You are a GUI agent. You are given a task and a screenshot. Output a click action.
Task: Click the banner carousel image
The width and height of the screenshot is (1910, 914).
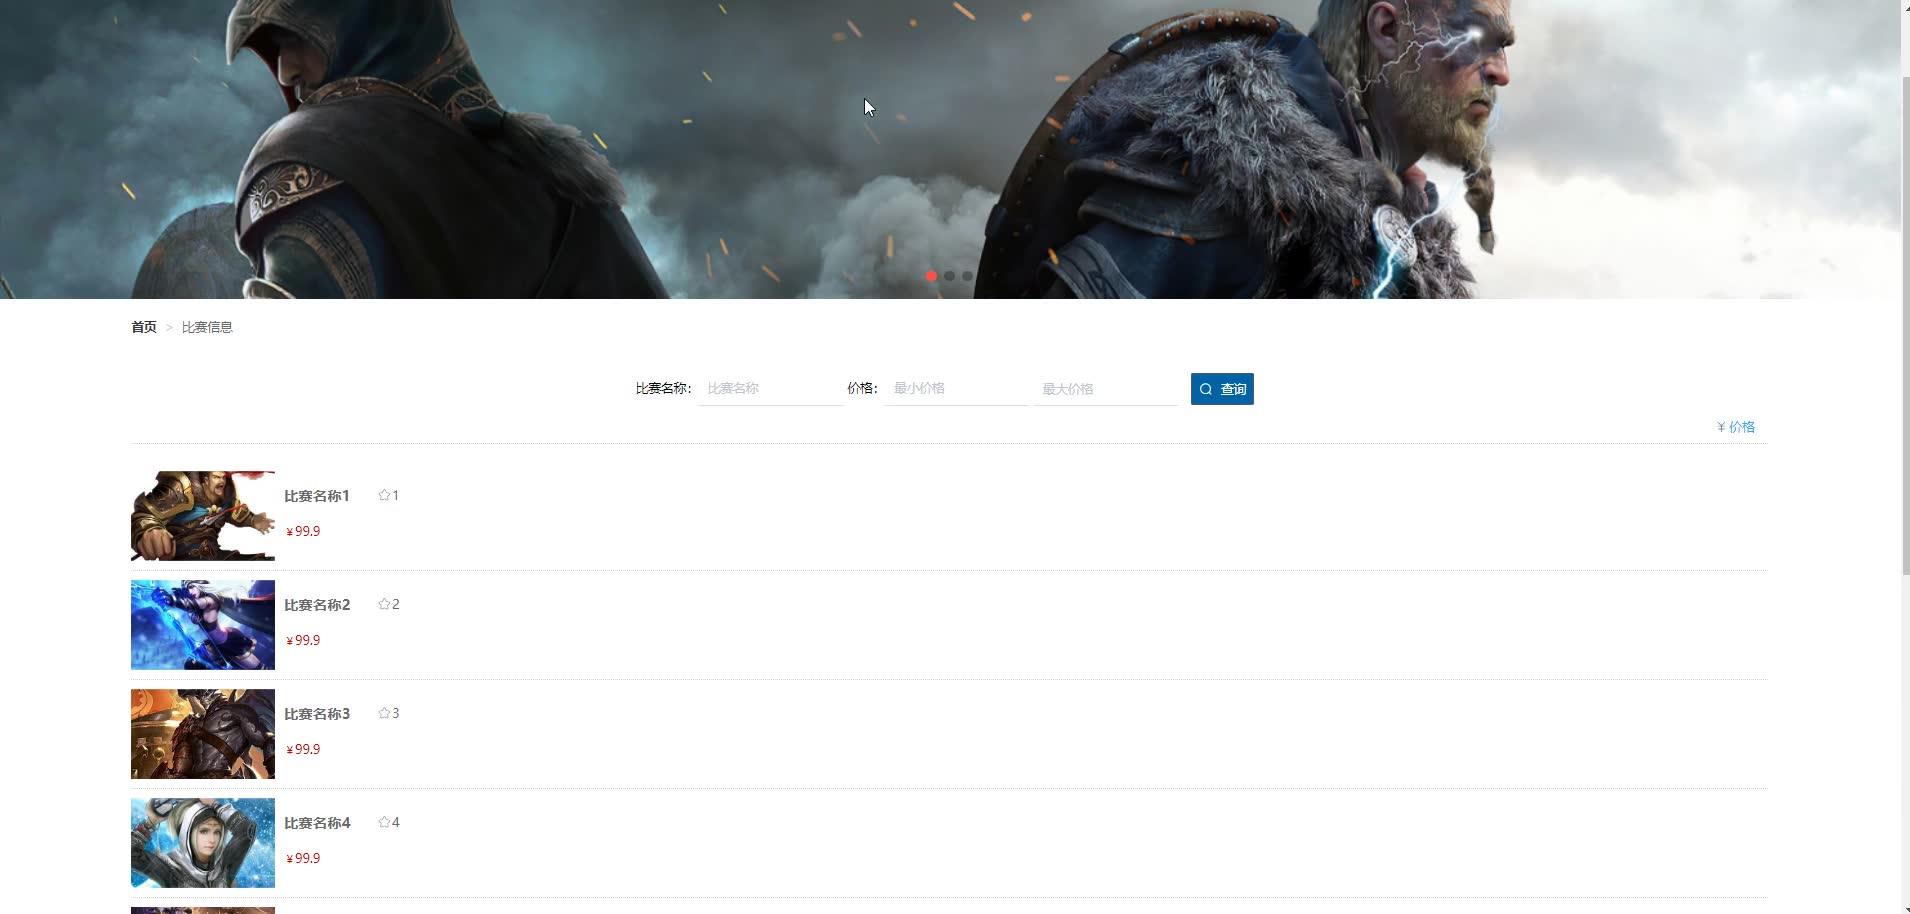950,149
